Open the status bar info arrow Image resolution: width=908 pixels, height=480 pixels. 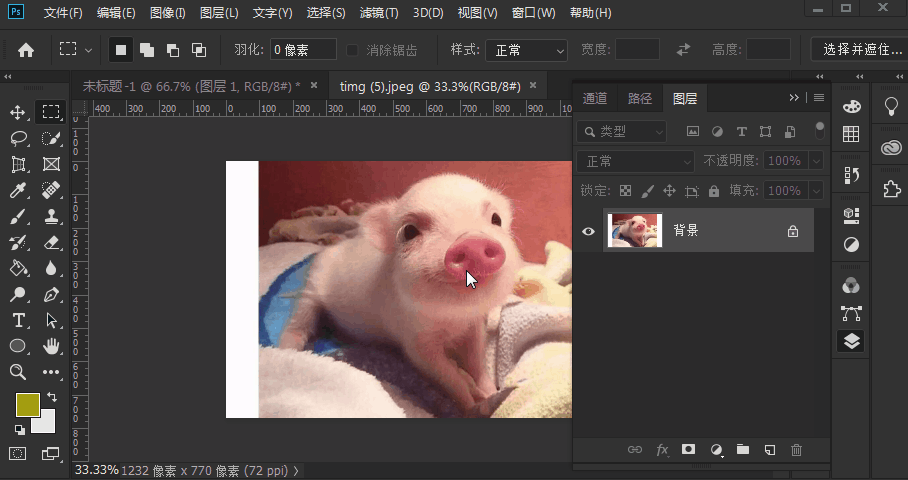click(x=296, y=471)
